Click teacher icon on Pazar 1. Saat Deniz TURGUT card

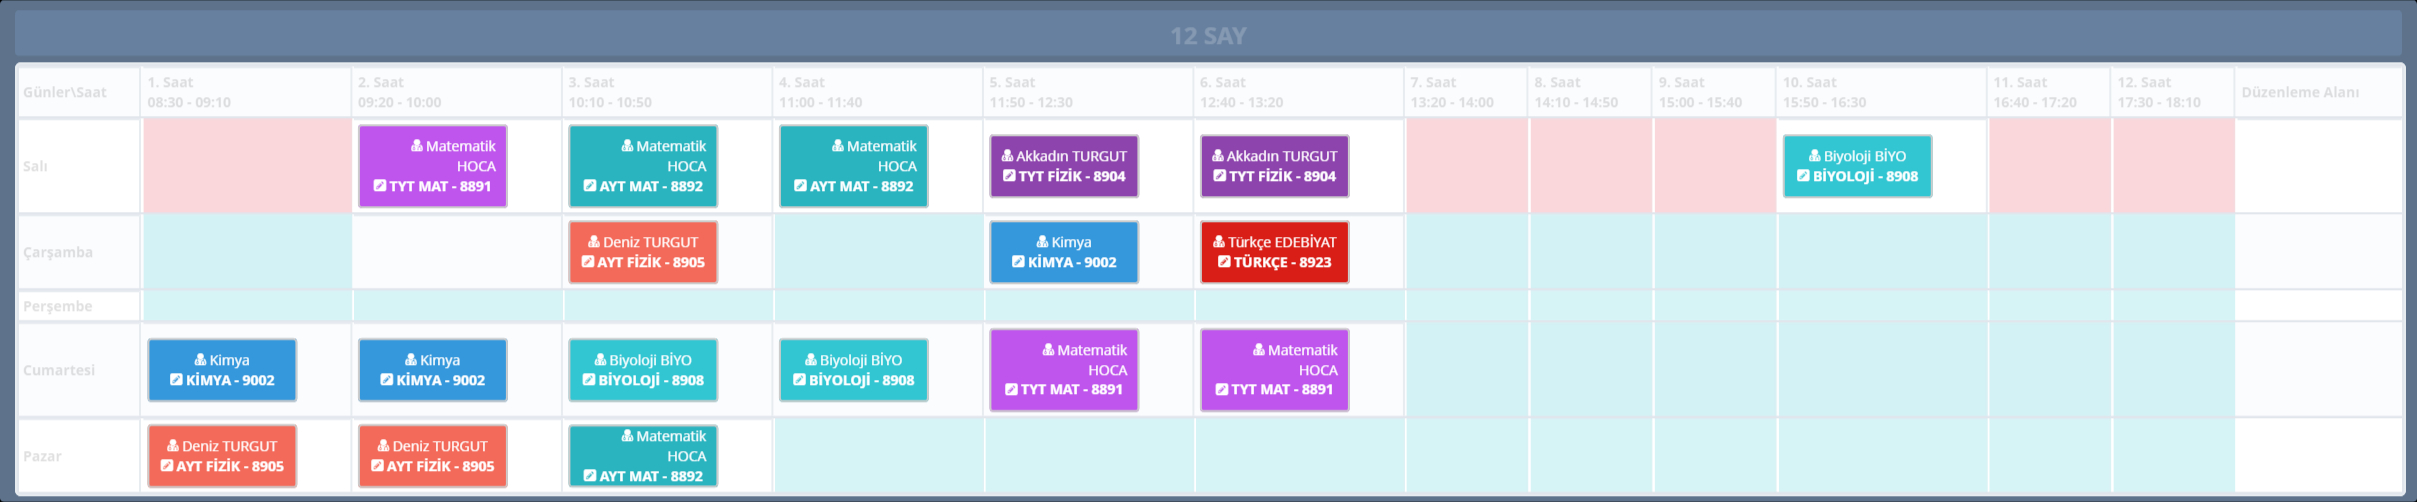coord(173,446)
